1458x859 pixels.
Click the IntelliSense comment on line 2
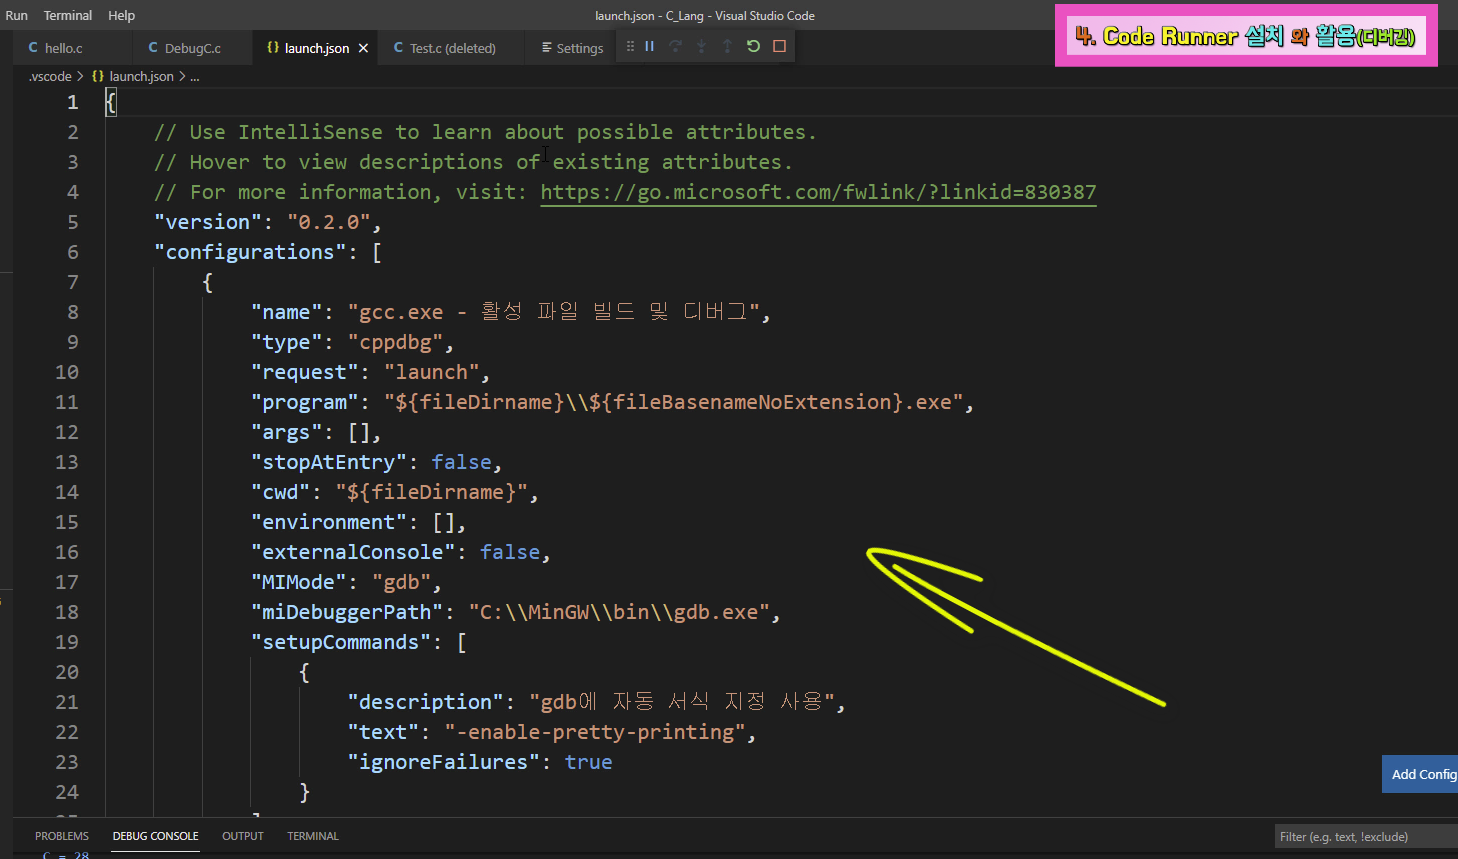tap(485, 132)
